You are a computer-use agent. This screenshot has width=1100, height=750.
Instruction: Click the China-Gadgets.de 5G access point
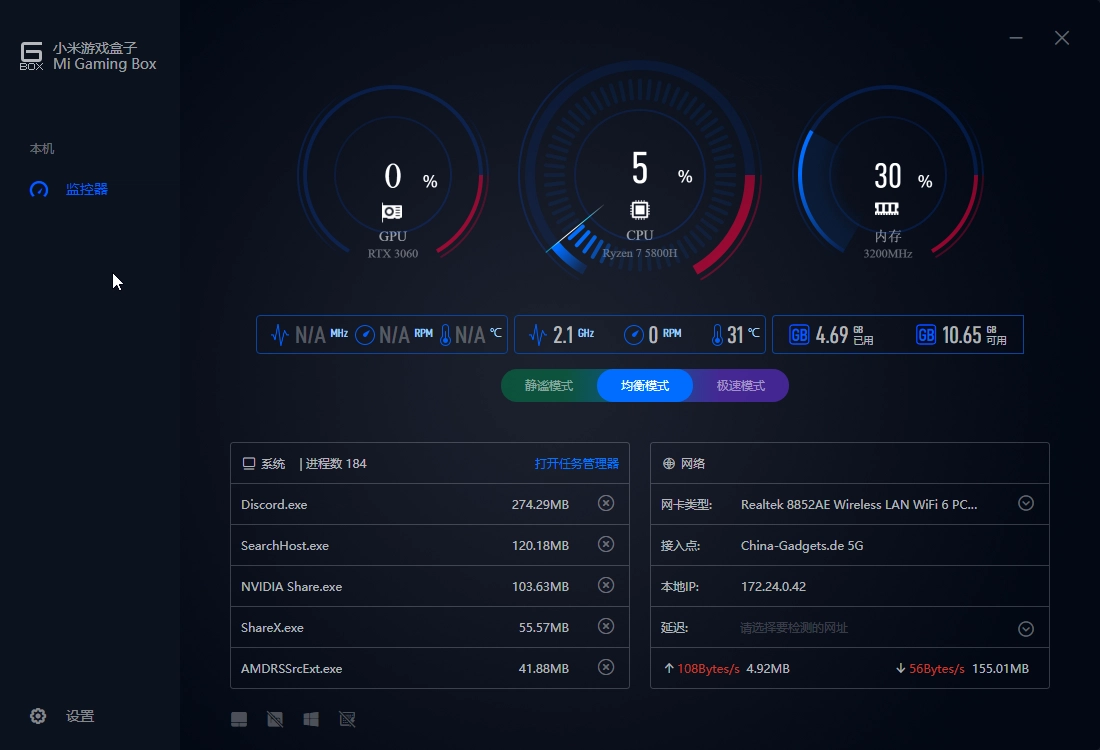(802, 546)
